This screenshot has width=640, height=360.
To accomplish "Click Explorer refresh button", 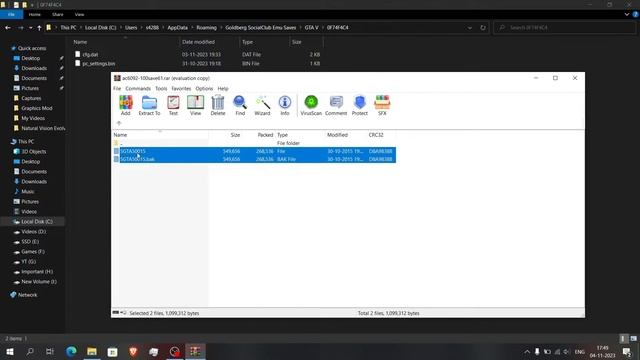I will pos(483,28).
